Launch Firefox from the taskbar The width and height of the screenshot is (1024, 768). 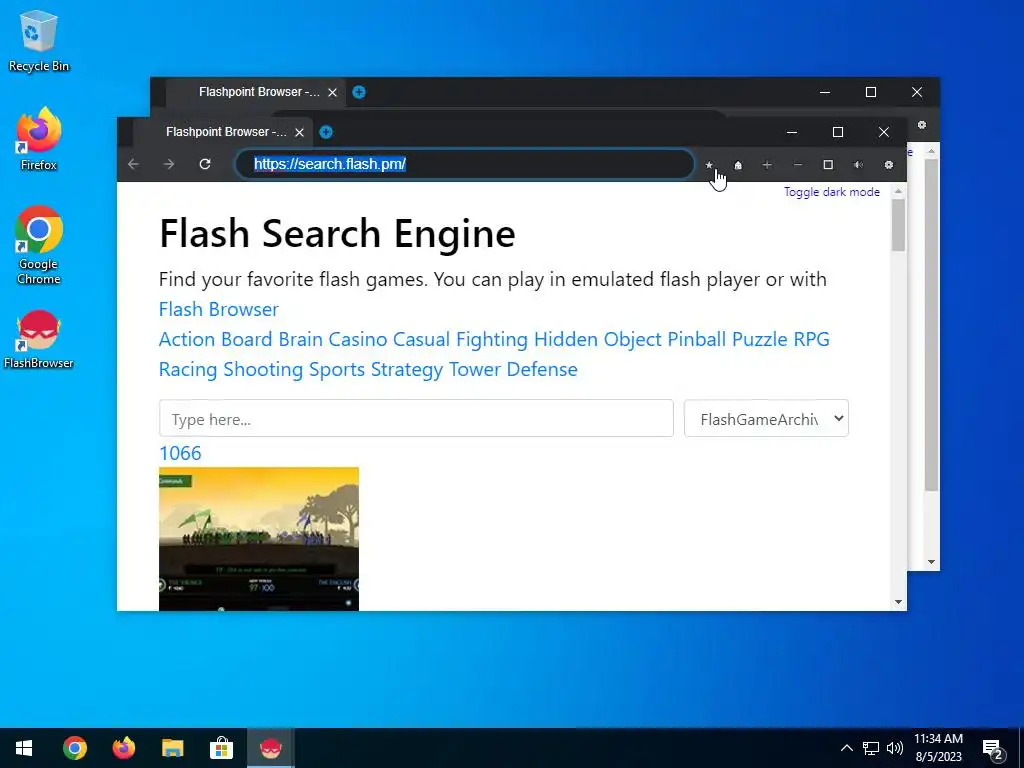click(123, 748)
